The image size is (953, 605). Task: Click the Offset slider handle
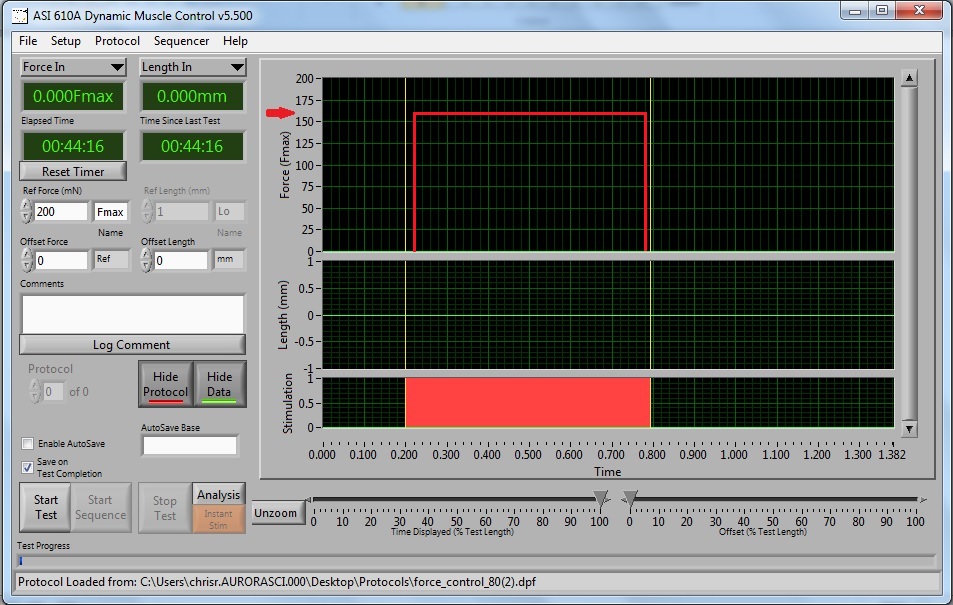630,499
